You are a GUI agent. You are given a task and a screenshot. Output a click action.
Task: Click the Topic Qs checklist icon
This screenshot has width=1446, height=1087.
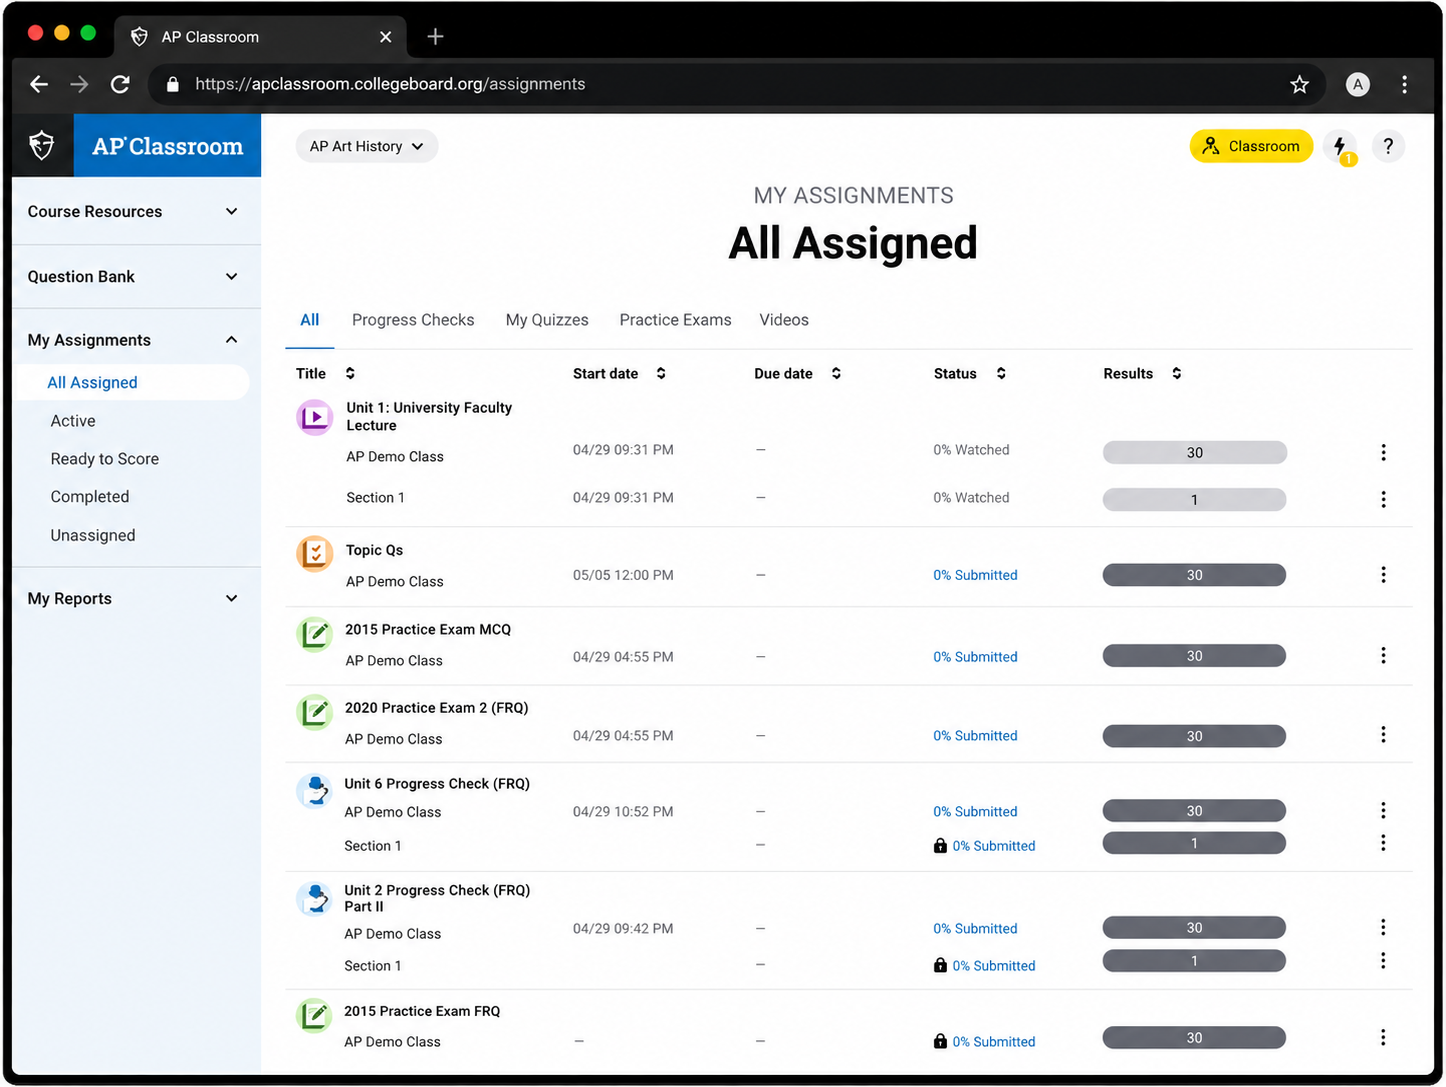click(x=315, y=552)
